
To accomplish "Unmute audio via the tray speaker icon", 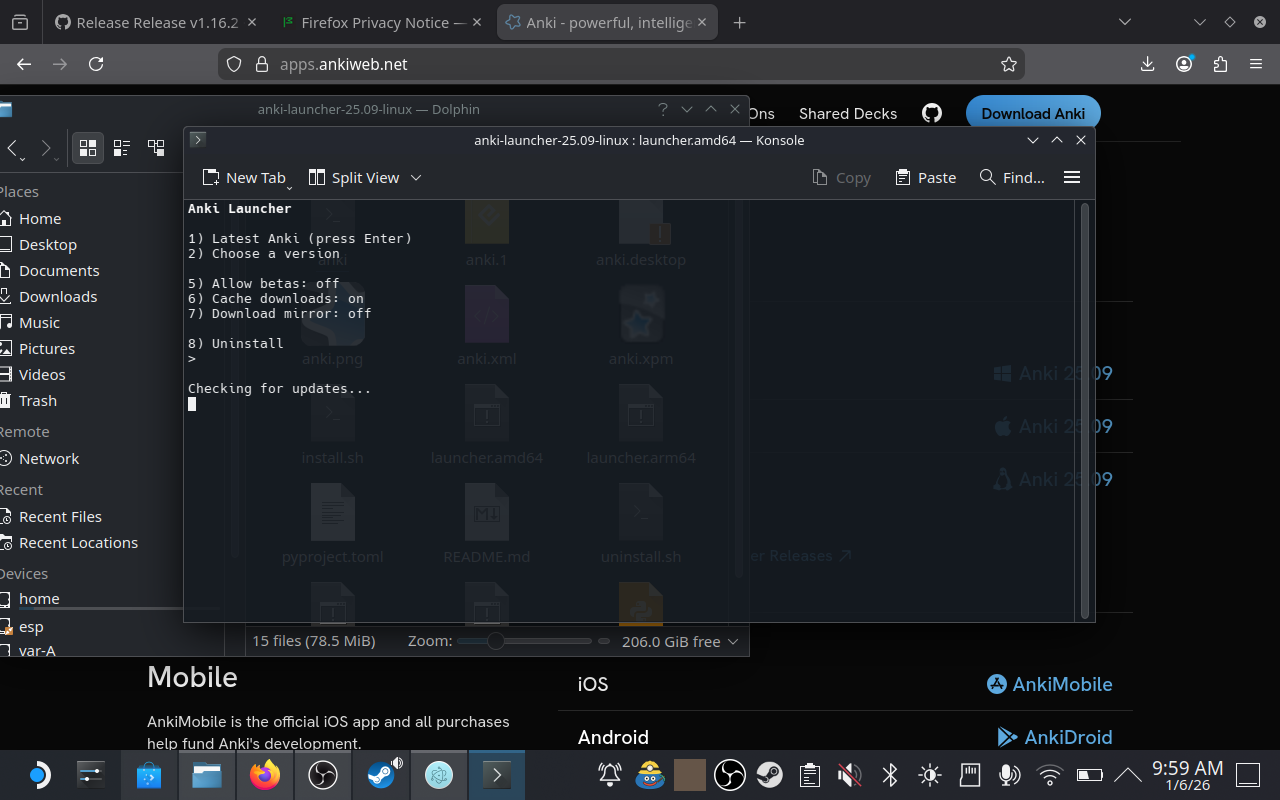I will coord(849,775).
